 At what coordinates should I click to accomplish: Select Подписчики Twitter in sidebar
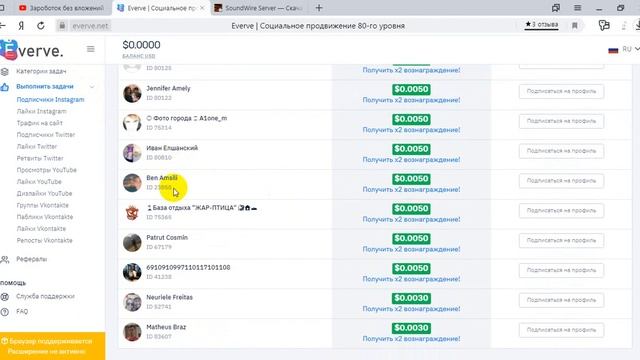point(46,135)
